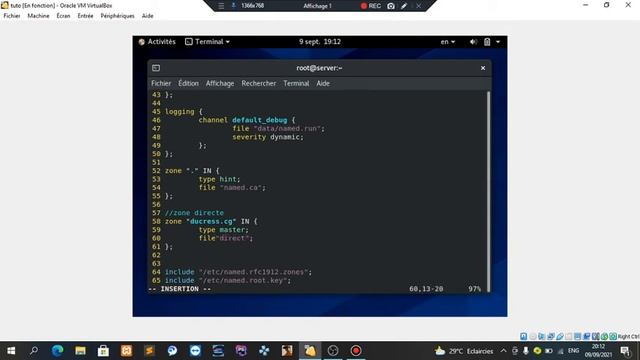640x360 pixels.
Task: Click 'type master;' on line 59
Action: (223, 230)
